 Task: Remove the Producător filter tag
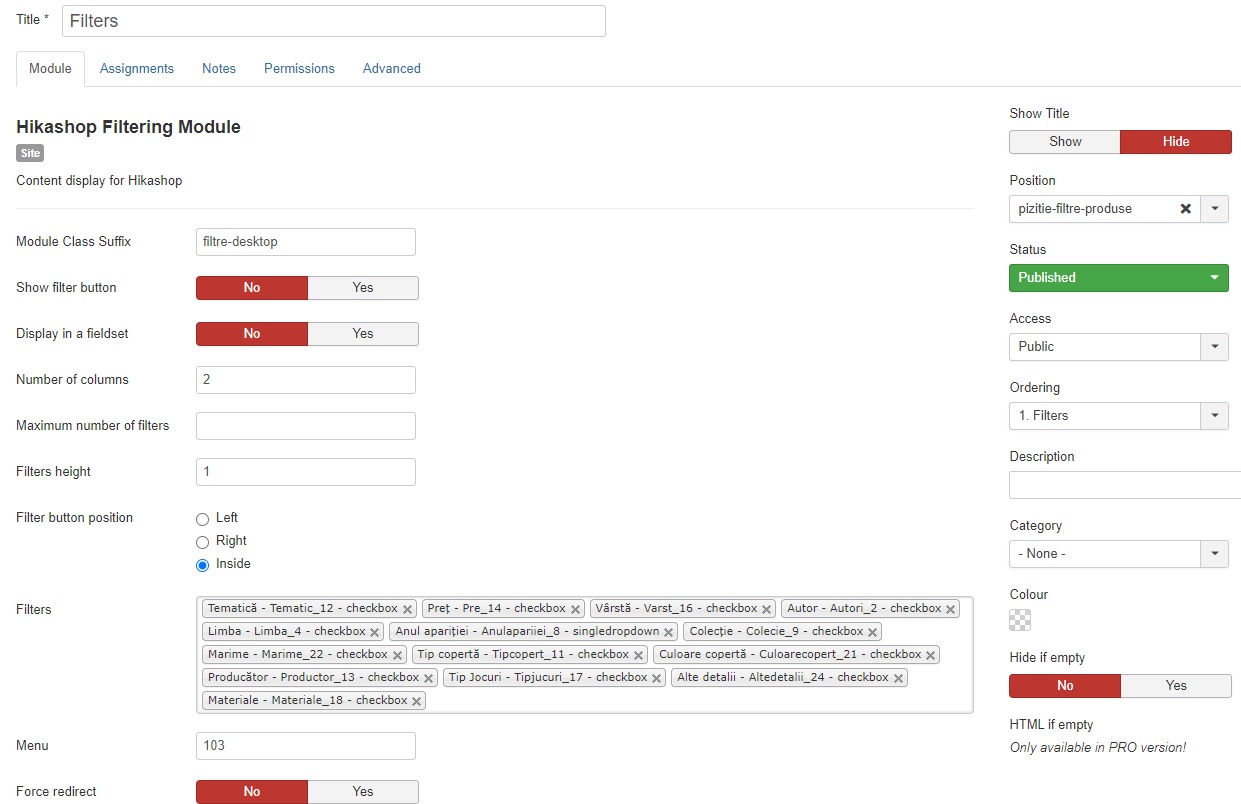pos(428,678)
